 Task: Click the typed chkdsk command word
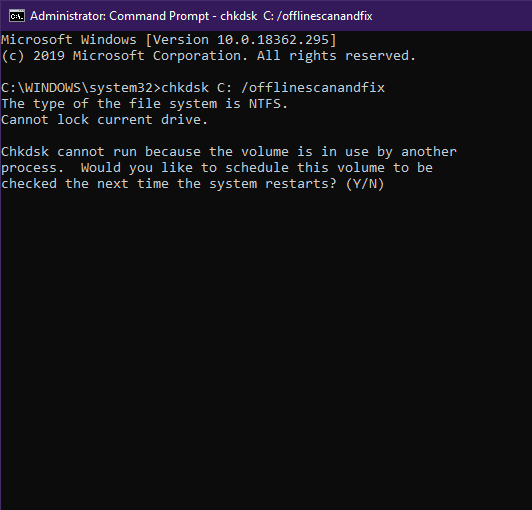[x=185, y=88]
